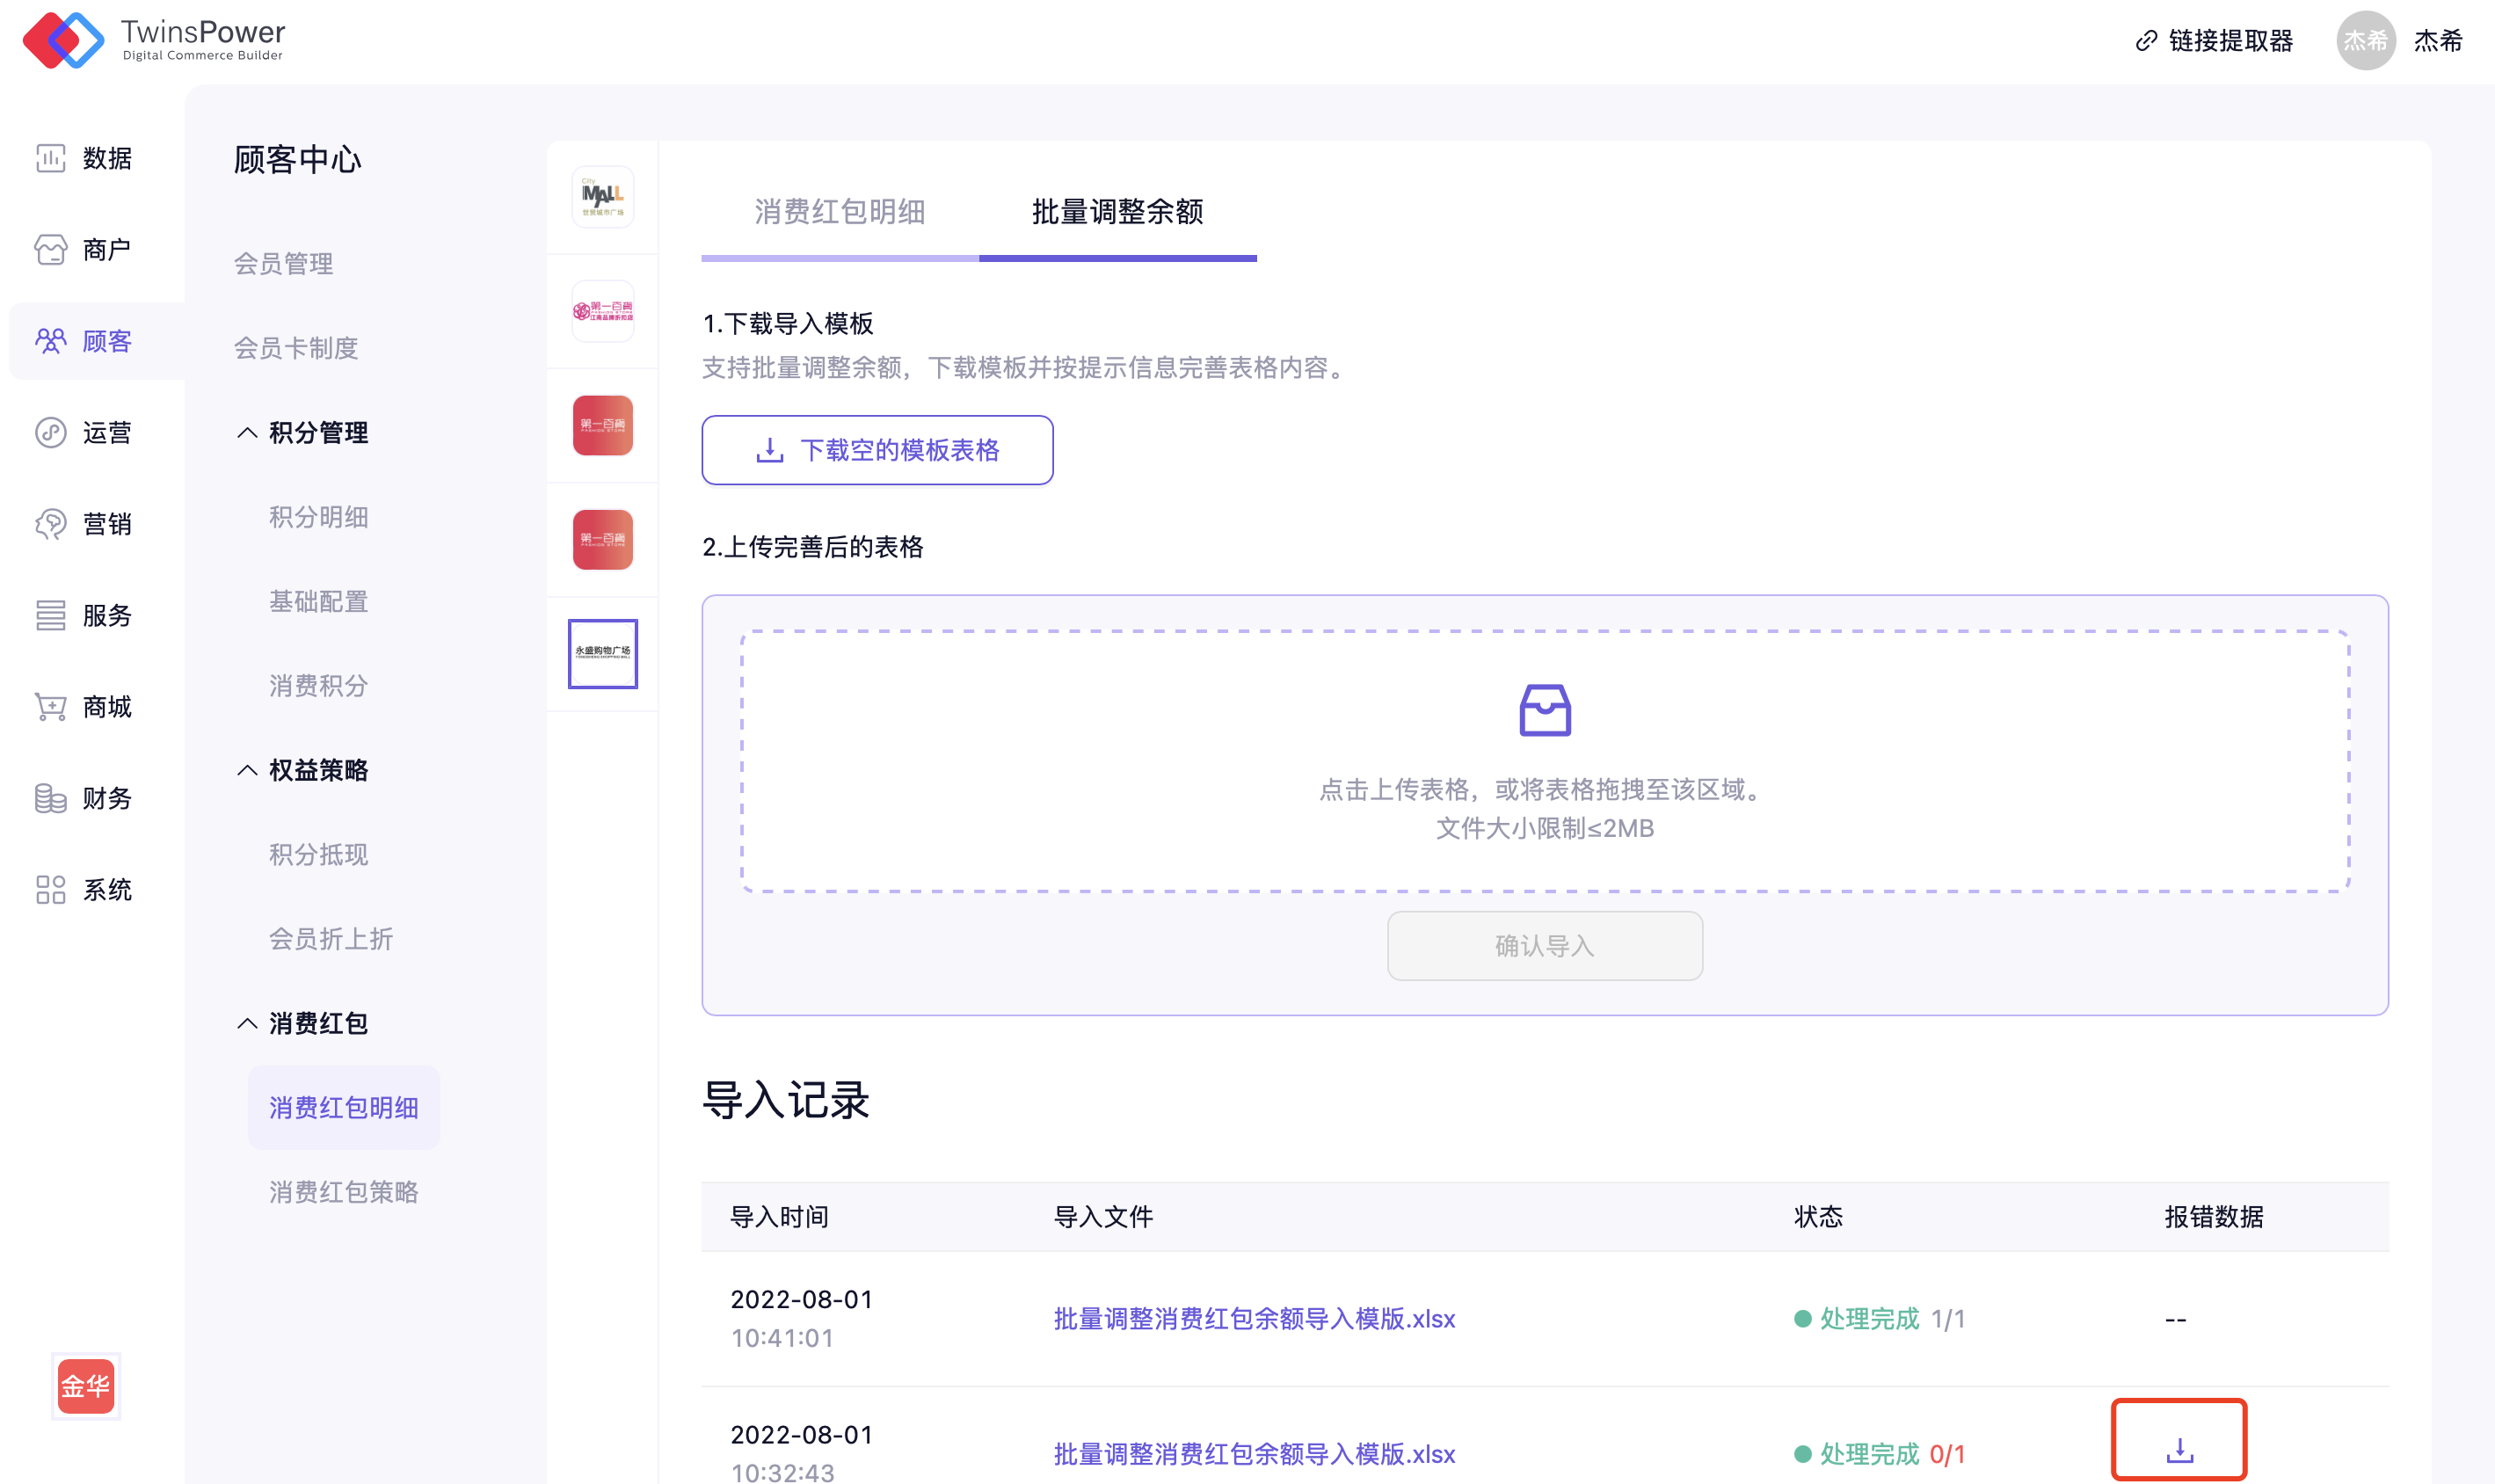Screen dimensions: 2495x1484
Task: Open 消费红包策略 in the submenu
Action: click(x=343, y=1192)
